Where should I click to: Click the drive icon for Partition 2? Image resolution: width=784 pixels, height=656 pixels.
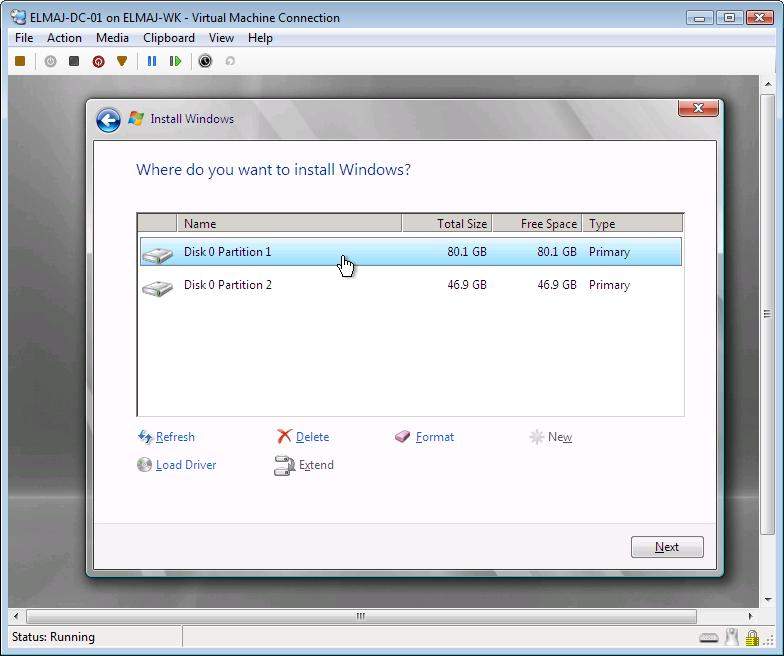pyautogui.click(x=158, y=288)
